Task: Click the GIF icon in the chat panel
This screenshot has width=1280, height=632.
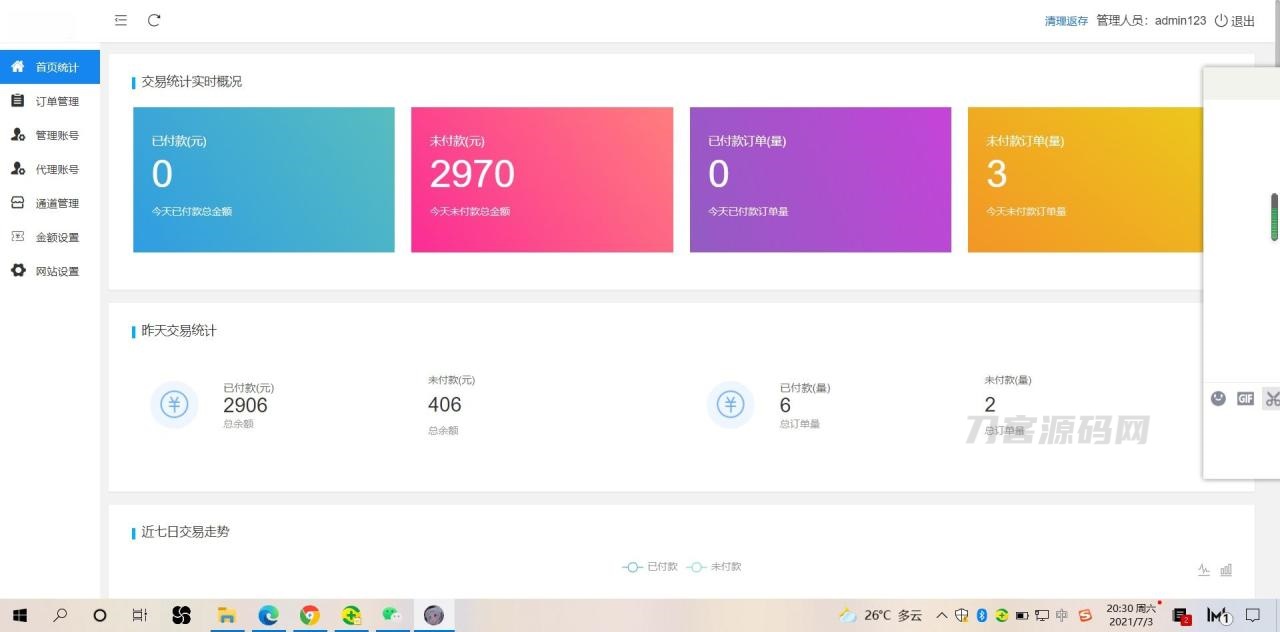Action: 1245,398
